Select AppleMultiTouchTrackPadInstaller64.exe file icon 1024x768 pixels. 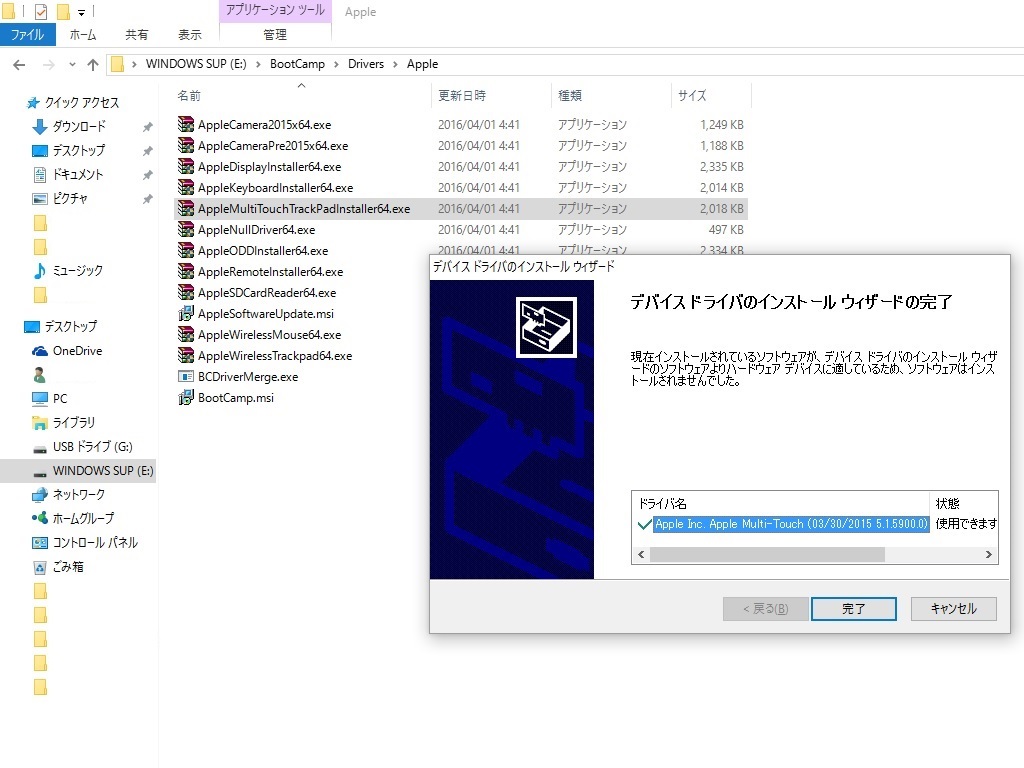click(186, 208)
